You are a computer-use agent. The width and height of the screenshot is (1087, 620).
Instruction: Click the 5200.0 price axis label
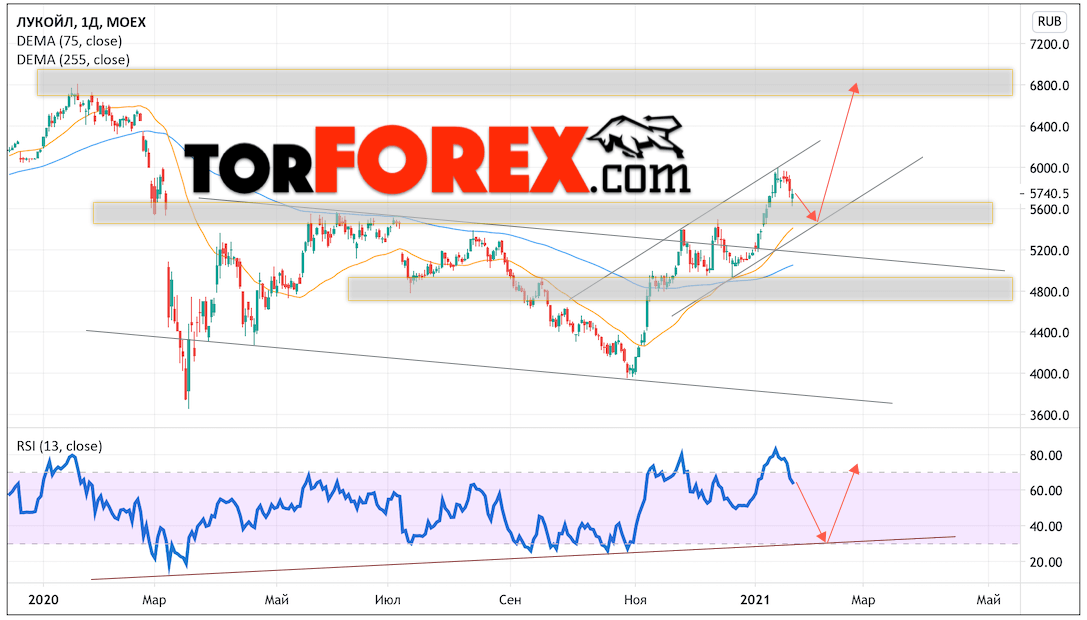pos(1050,250)
